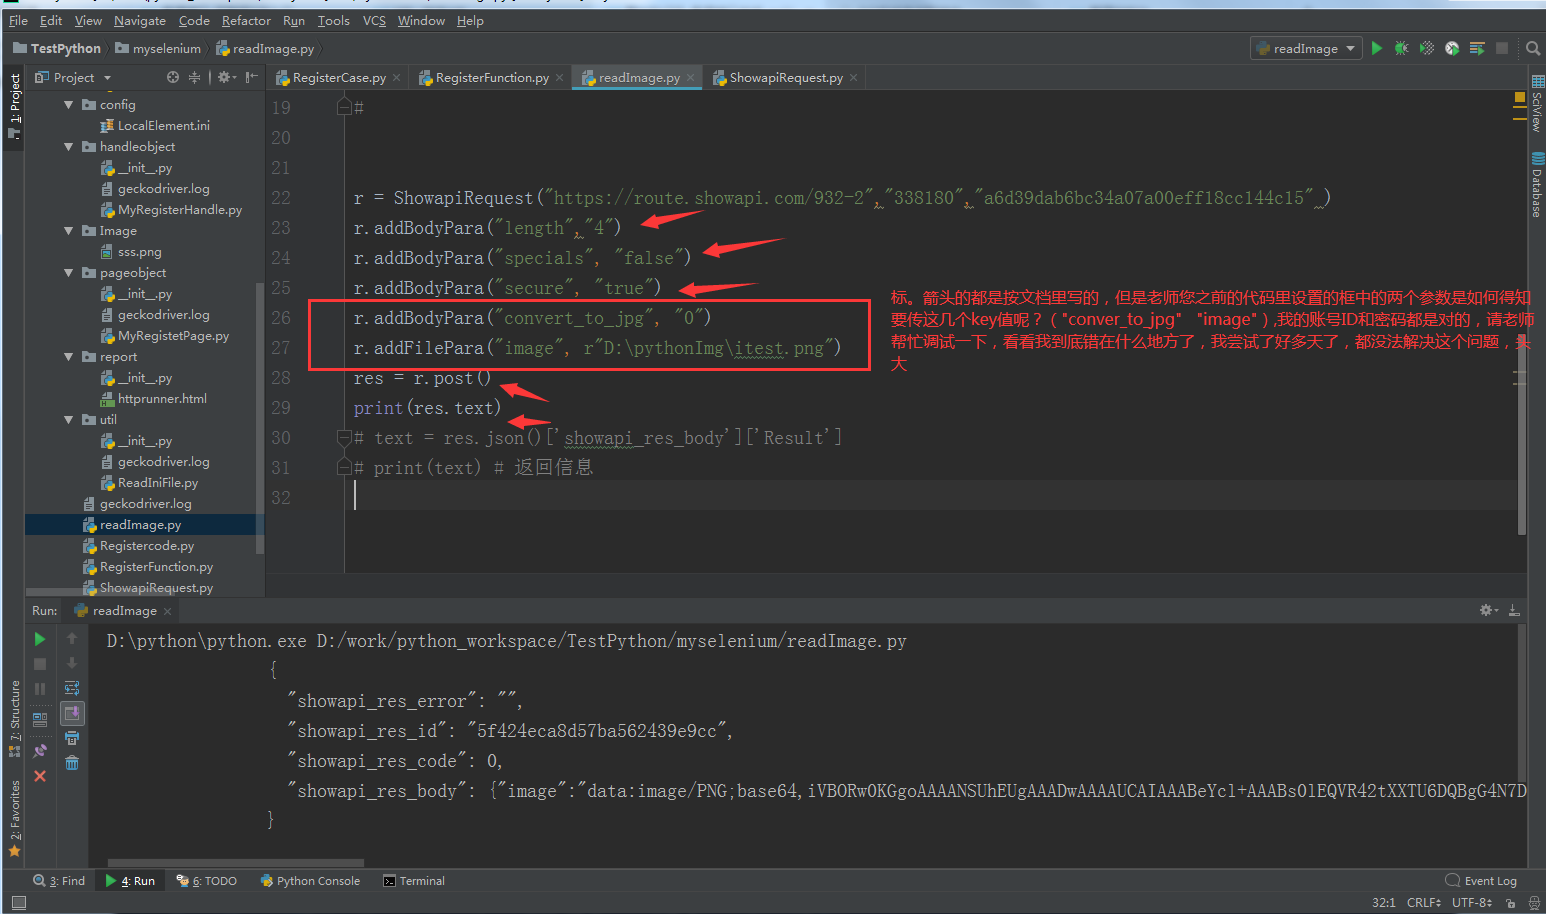This screenshot has height=914, width=1546.
Task: Switch to RegisterCase.py editor tab
Action: coord(338,77)
